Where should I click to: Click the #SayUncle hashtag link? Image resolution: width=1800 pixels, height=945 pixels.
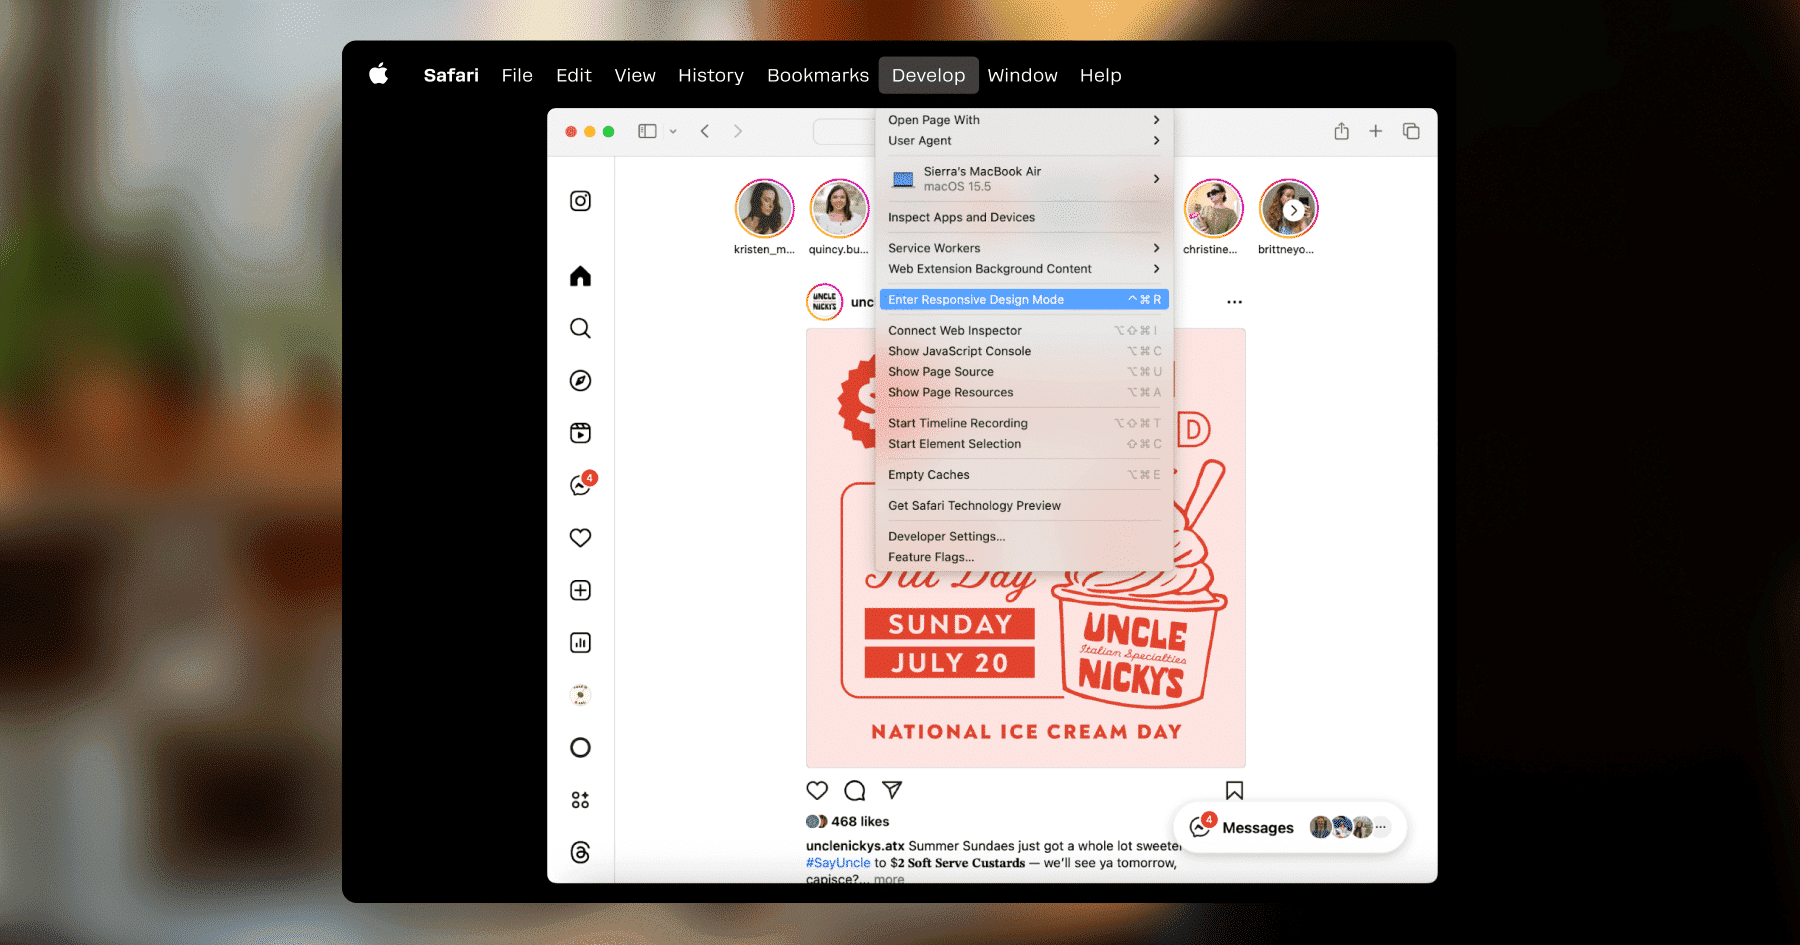838,863
